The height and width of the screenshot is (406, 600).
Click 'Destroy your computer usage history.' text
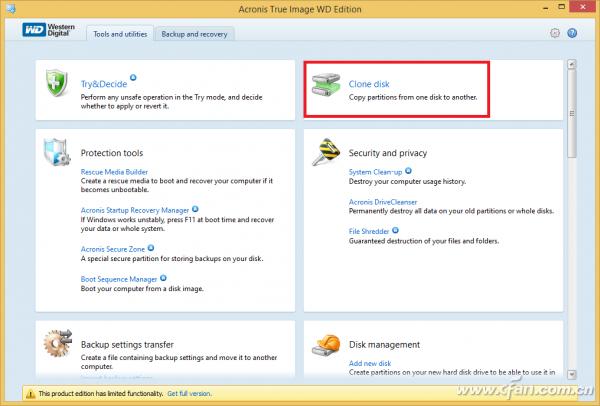click(407, 181)
